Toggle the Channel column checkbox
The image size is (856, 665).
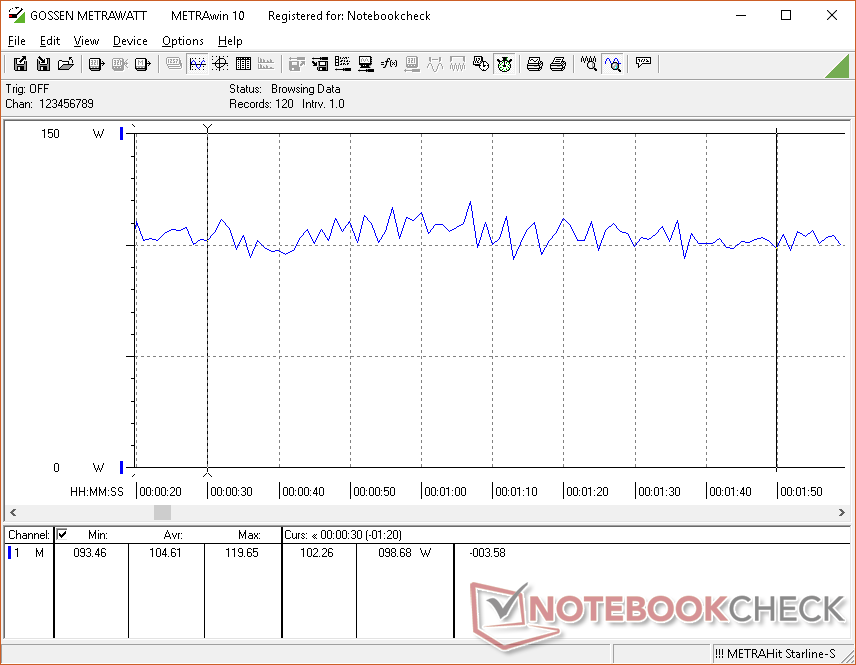point(62,534)
